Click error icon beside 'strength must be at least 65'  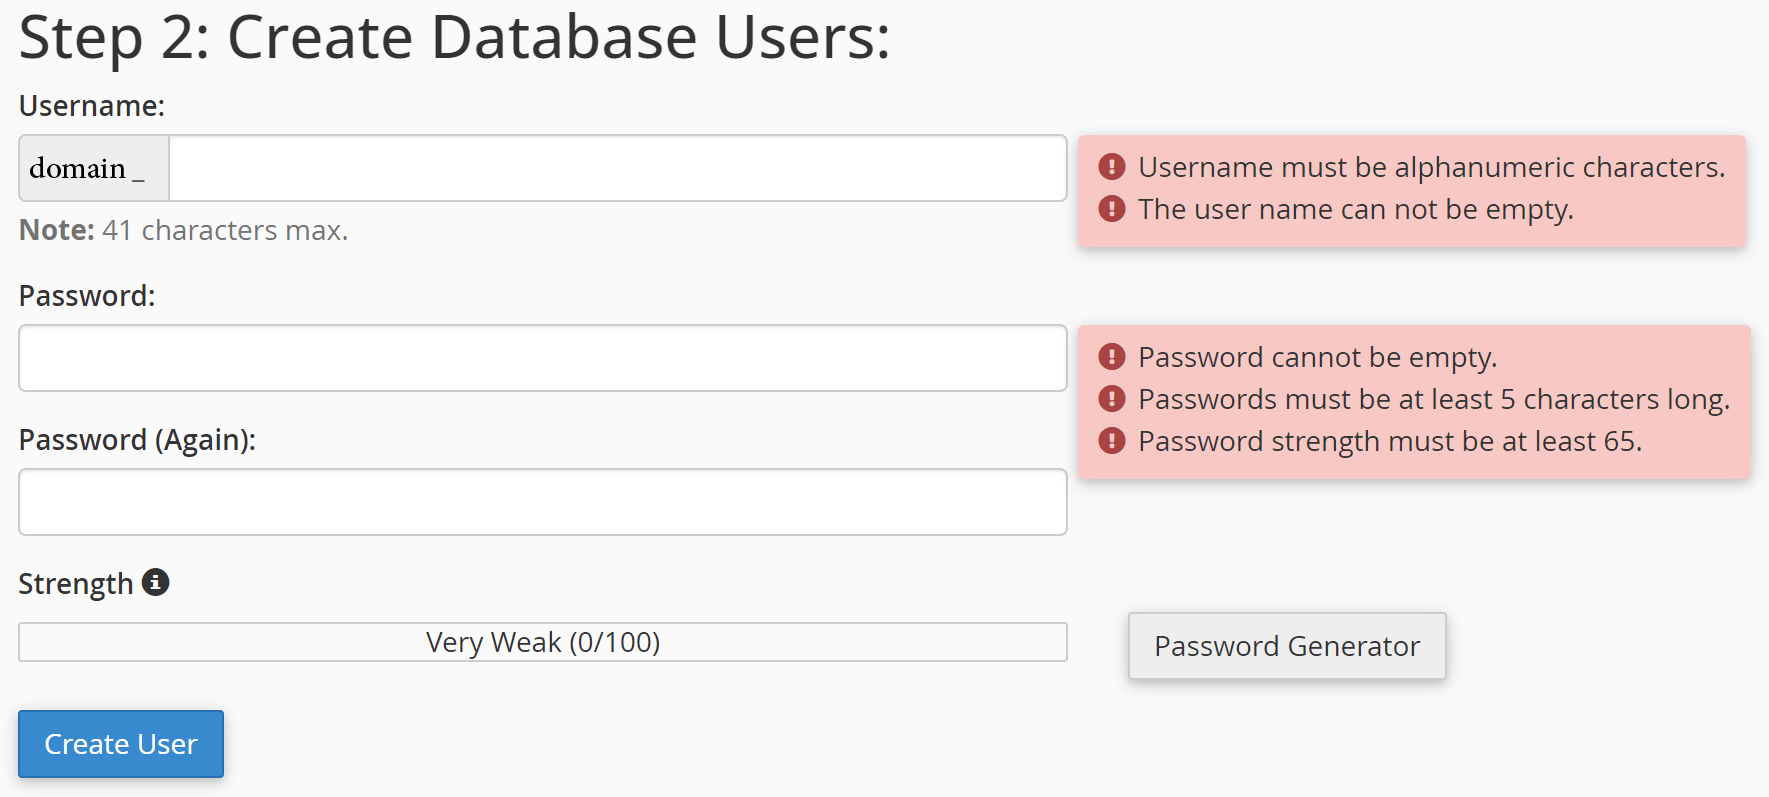1111,441
